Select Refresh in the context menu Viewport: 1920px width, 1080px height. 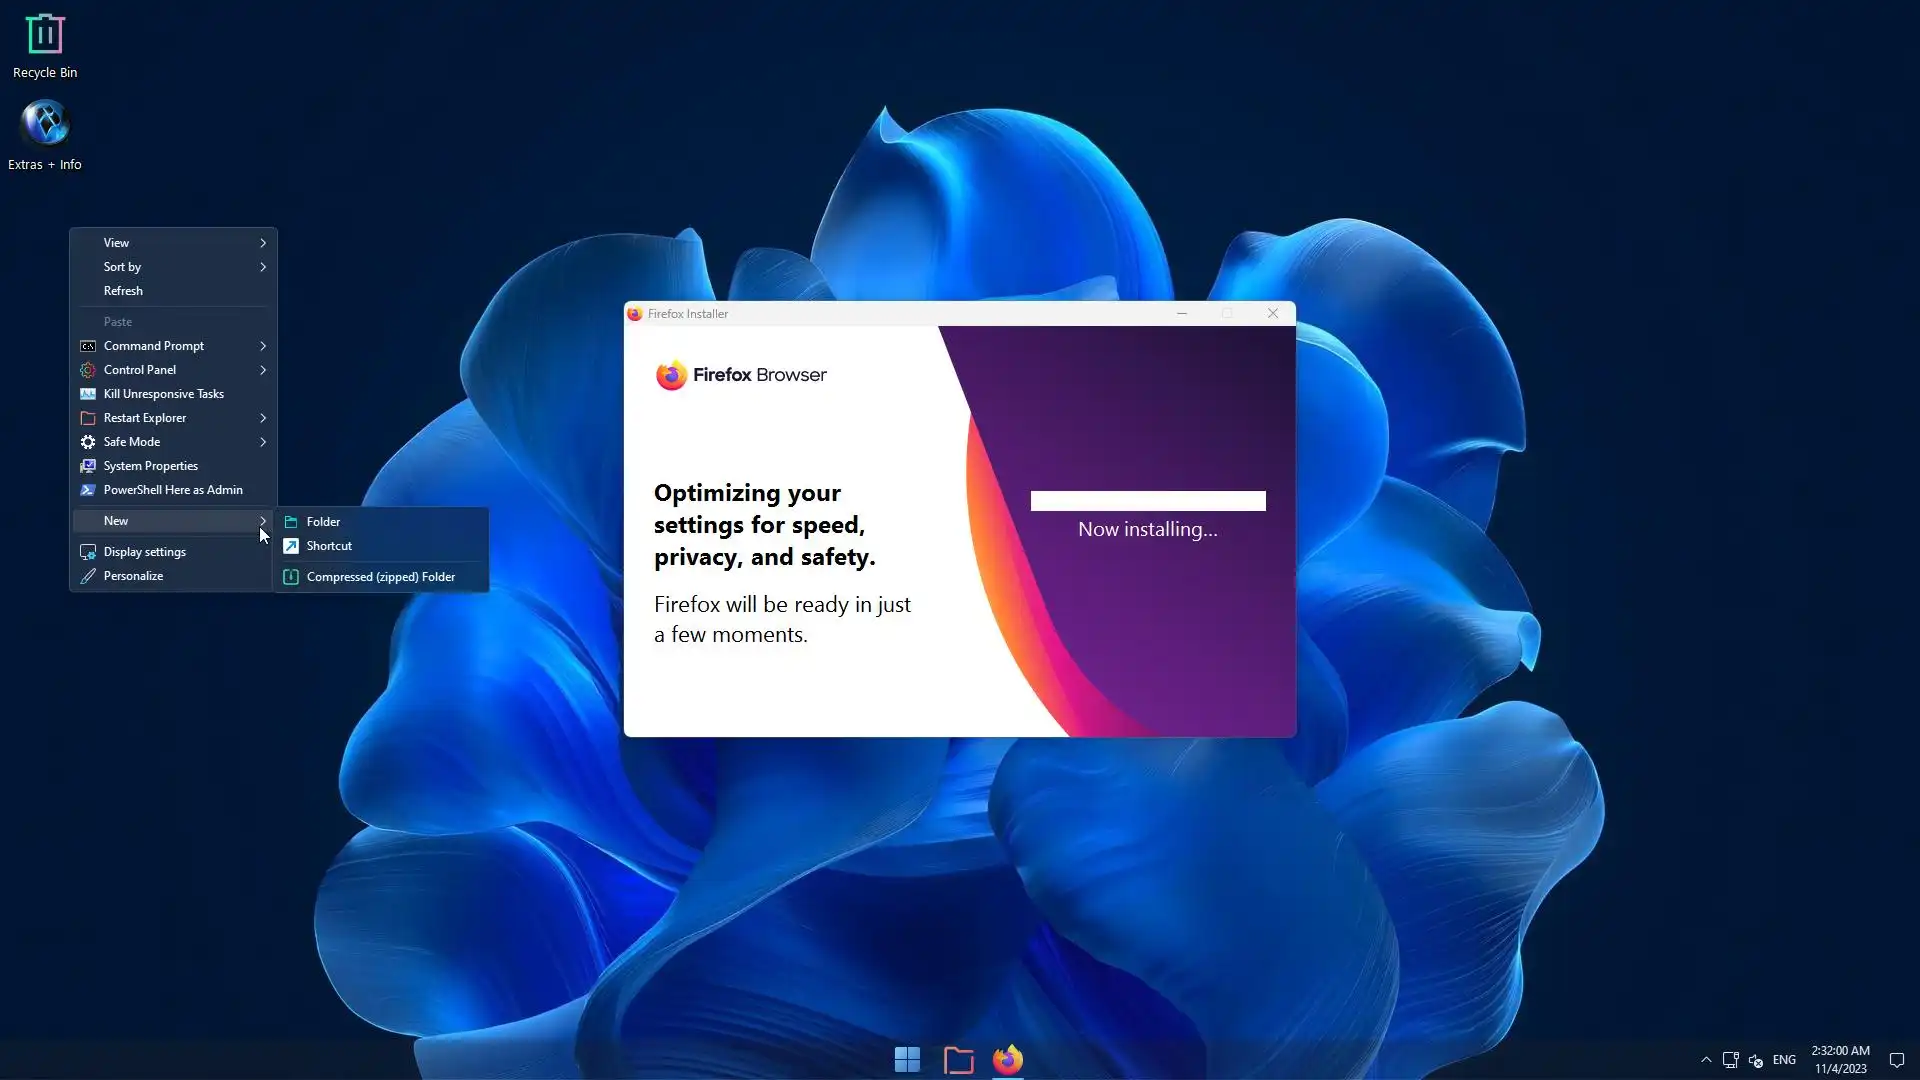point(123,291)
